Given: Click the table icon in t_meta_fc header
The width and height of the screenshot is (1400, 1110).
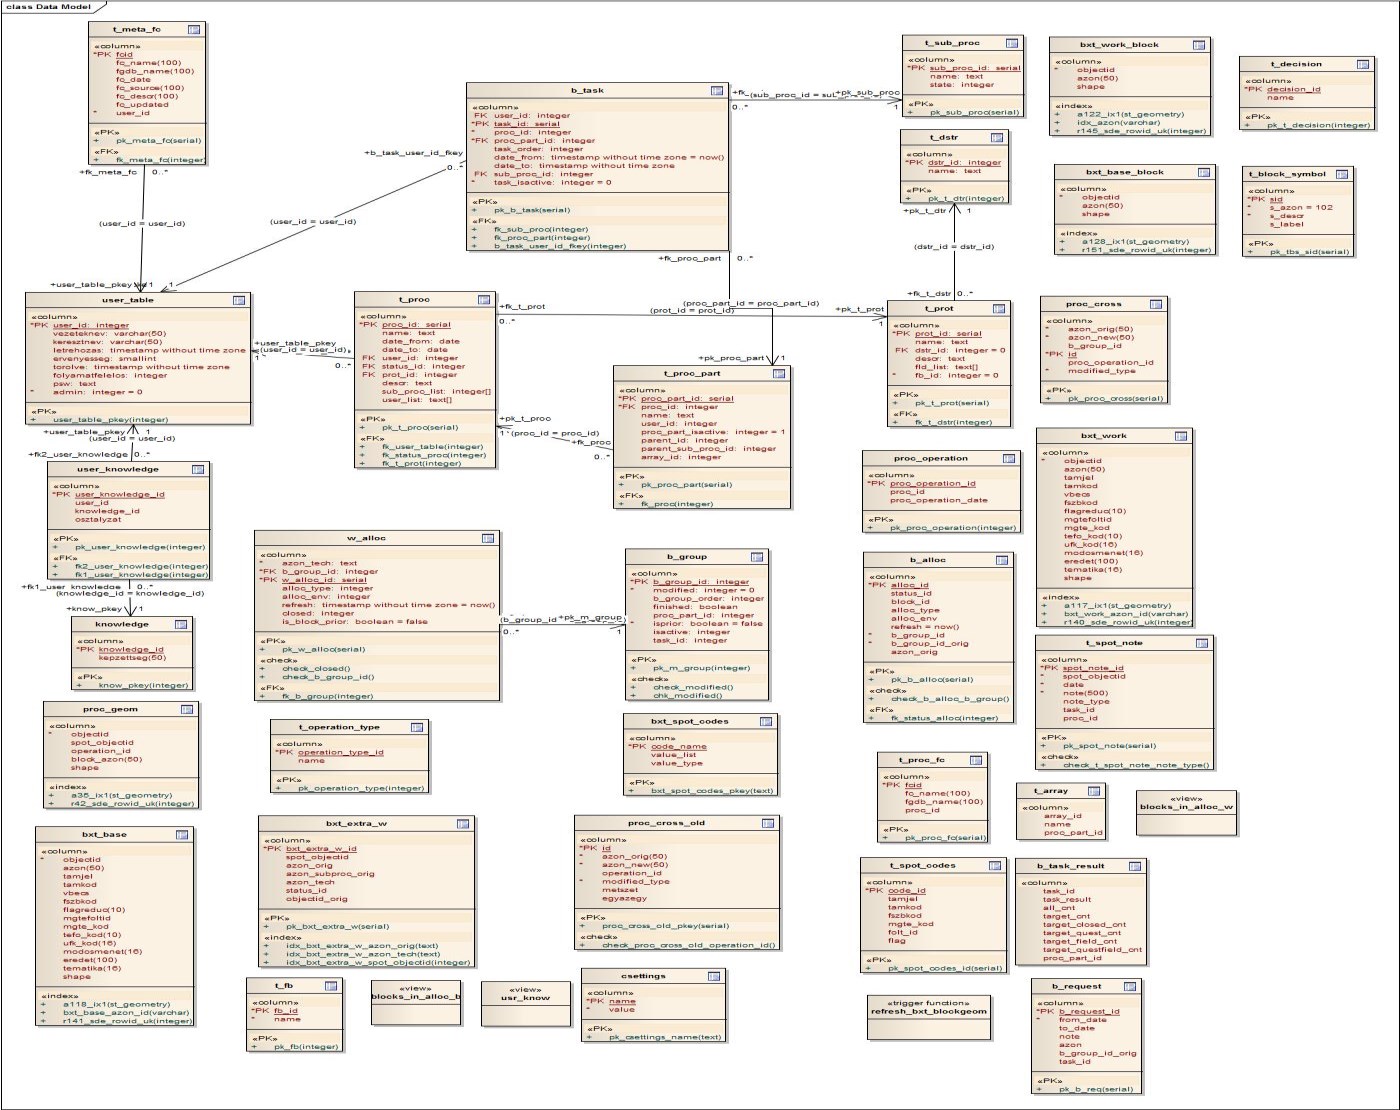Looking at the screenshot, I should (x=194, y=30).
